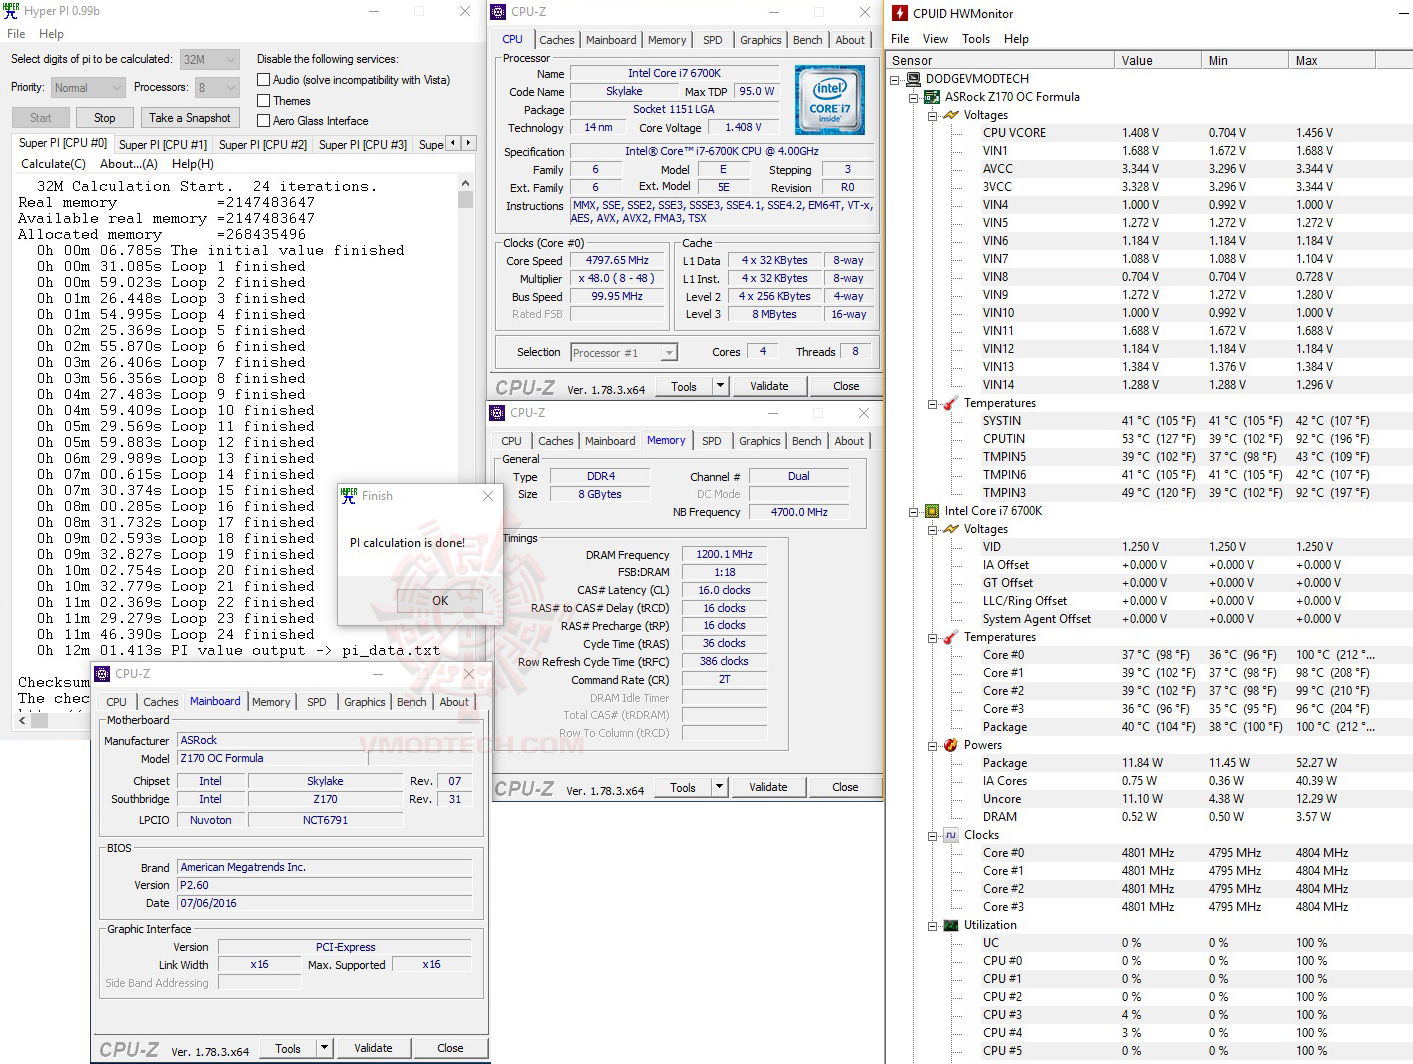Collapse the Clocks node in HWMonitor
This screenshot has width=1413, height=1064.
click(932, 835)
